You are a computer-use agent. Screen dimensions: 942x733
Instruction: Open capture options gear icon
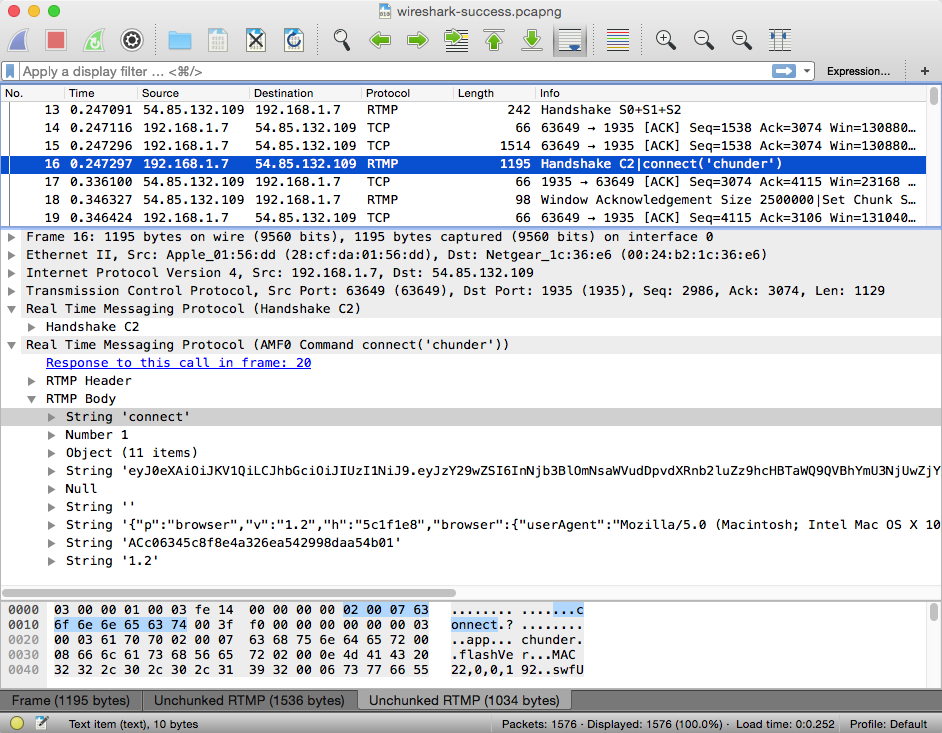point(132,40)
